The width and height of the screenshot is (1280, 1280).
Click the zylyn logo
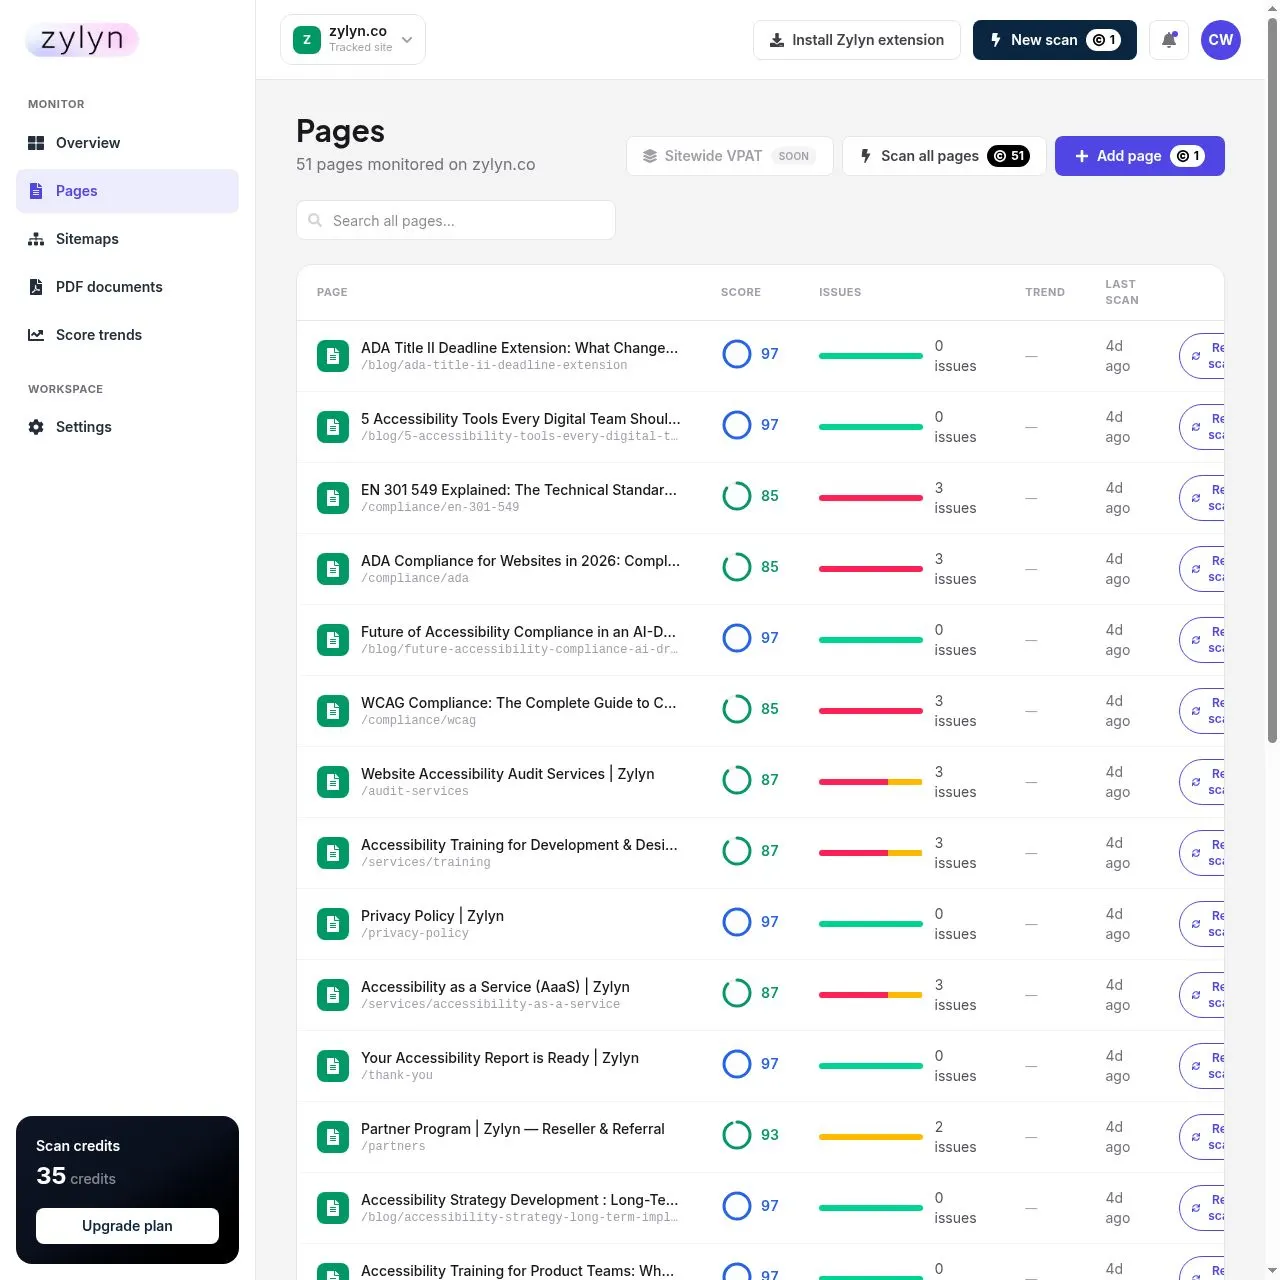82,40
